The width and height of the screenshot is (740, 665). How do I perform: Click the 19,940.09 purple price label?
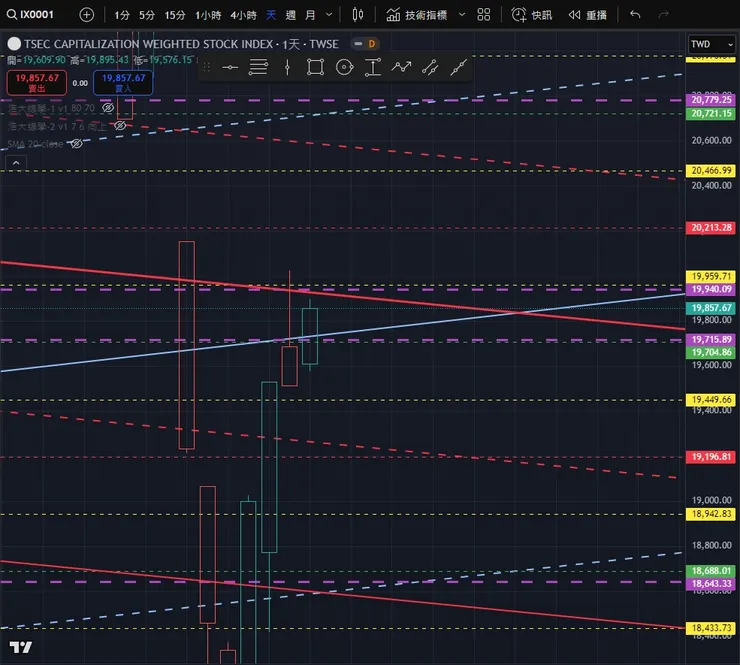(711, 289)
